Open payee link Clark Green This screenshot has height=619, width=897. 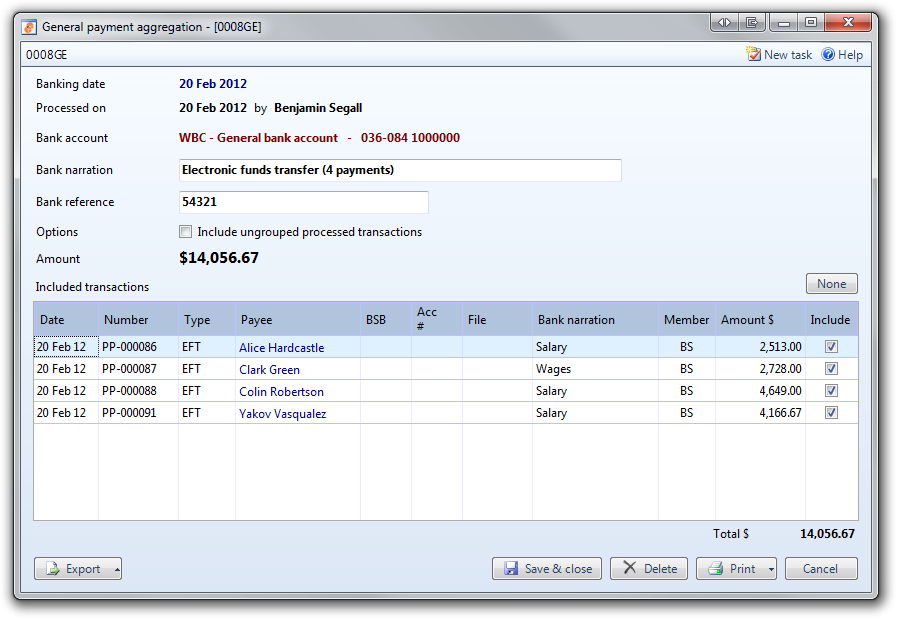(x=269, y=370)
